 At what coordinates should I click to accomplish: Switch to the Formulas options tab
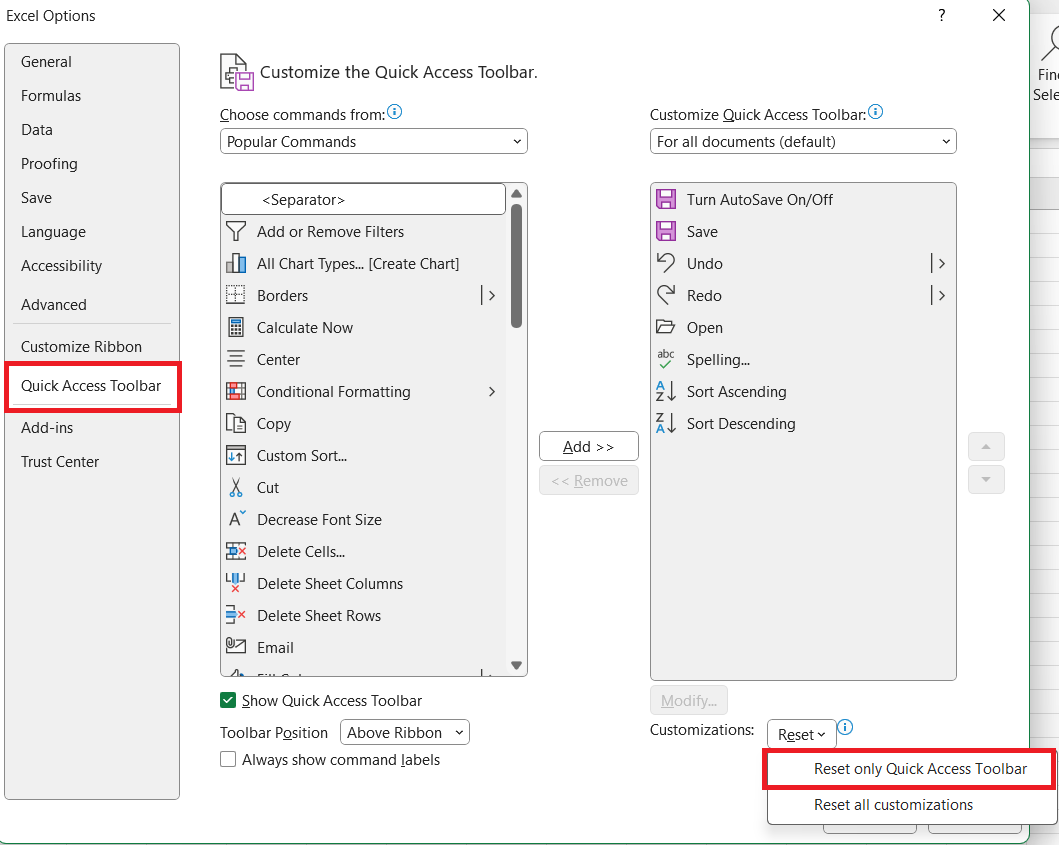tap(92, 96)
